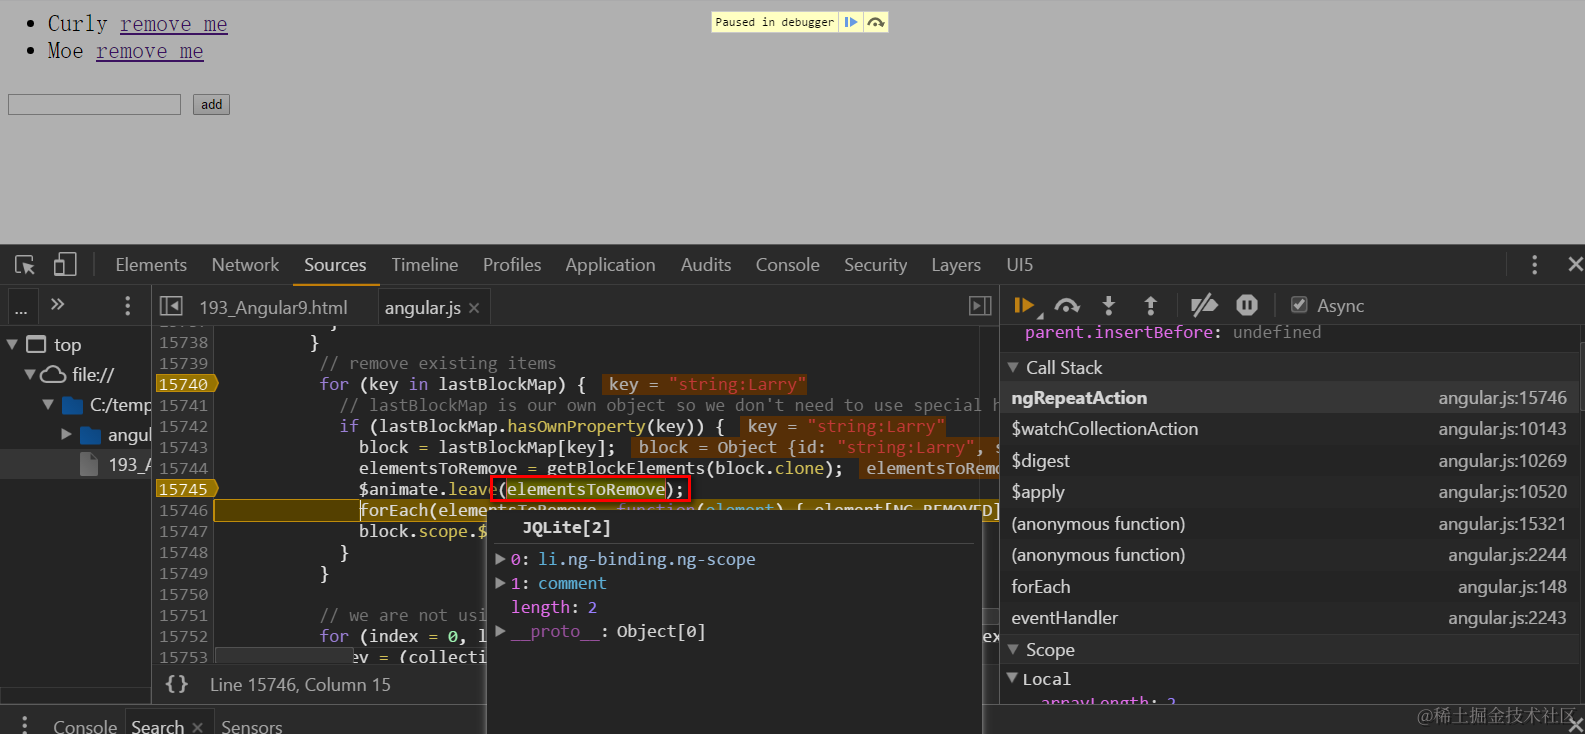Deactivate breakpoints icon

click(1204, 305)
